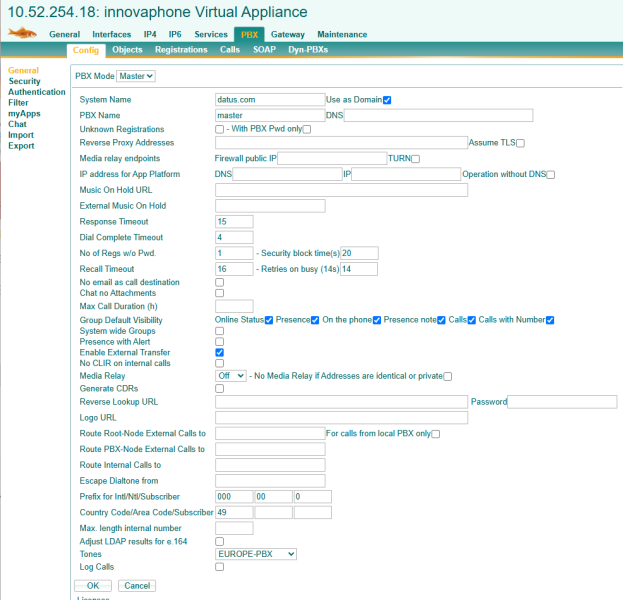Focus the Firewall public IP field
The height and width of the screenshot is (600, 623).
coord(332,159)
